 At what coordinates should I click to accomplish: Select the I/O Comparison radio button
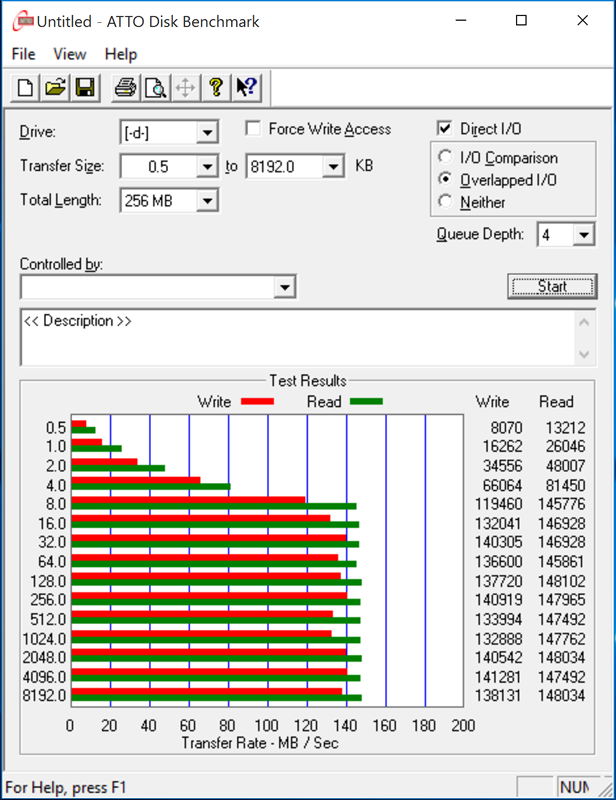click(x=445, y=157)
